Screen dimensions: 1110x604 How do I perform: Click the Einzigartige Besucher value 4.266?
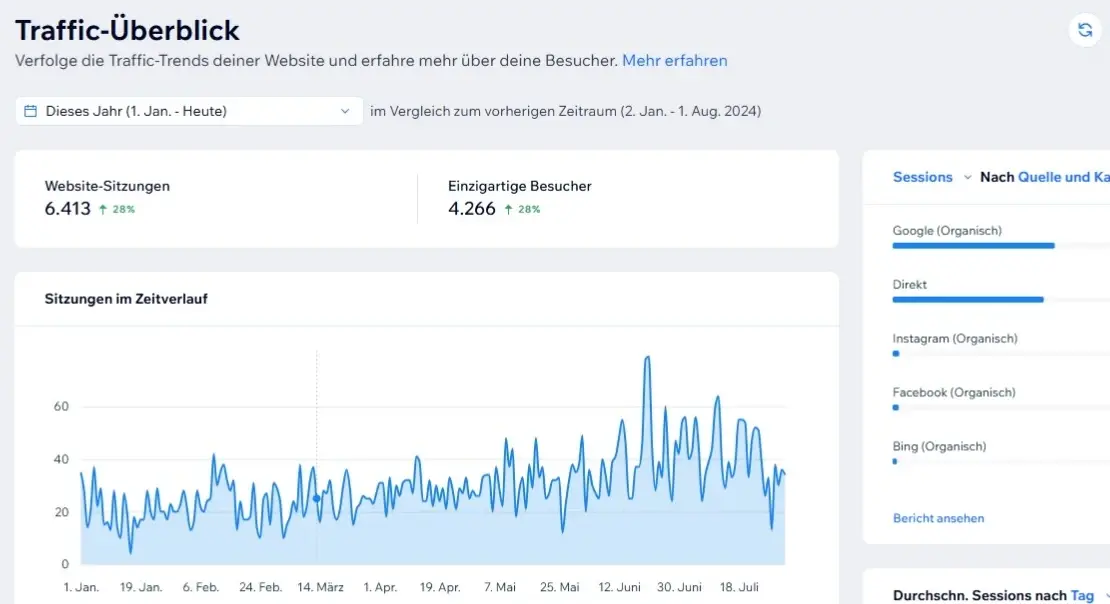click(x=471, y=209)
